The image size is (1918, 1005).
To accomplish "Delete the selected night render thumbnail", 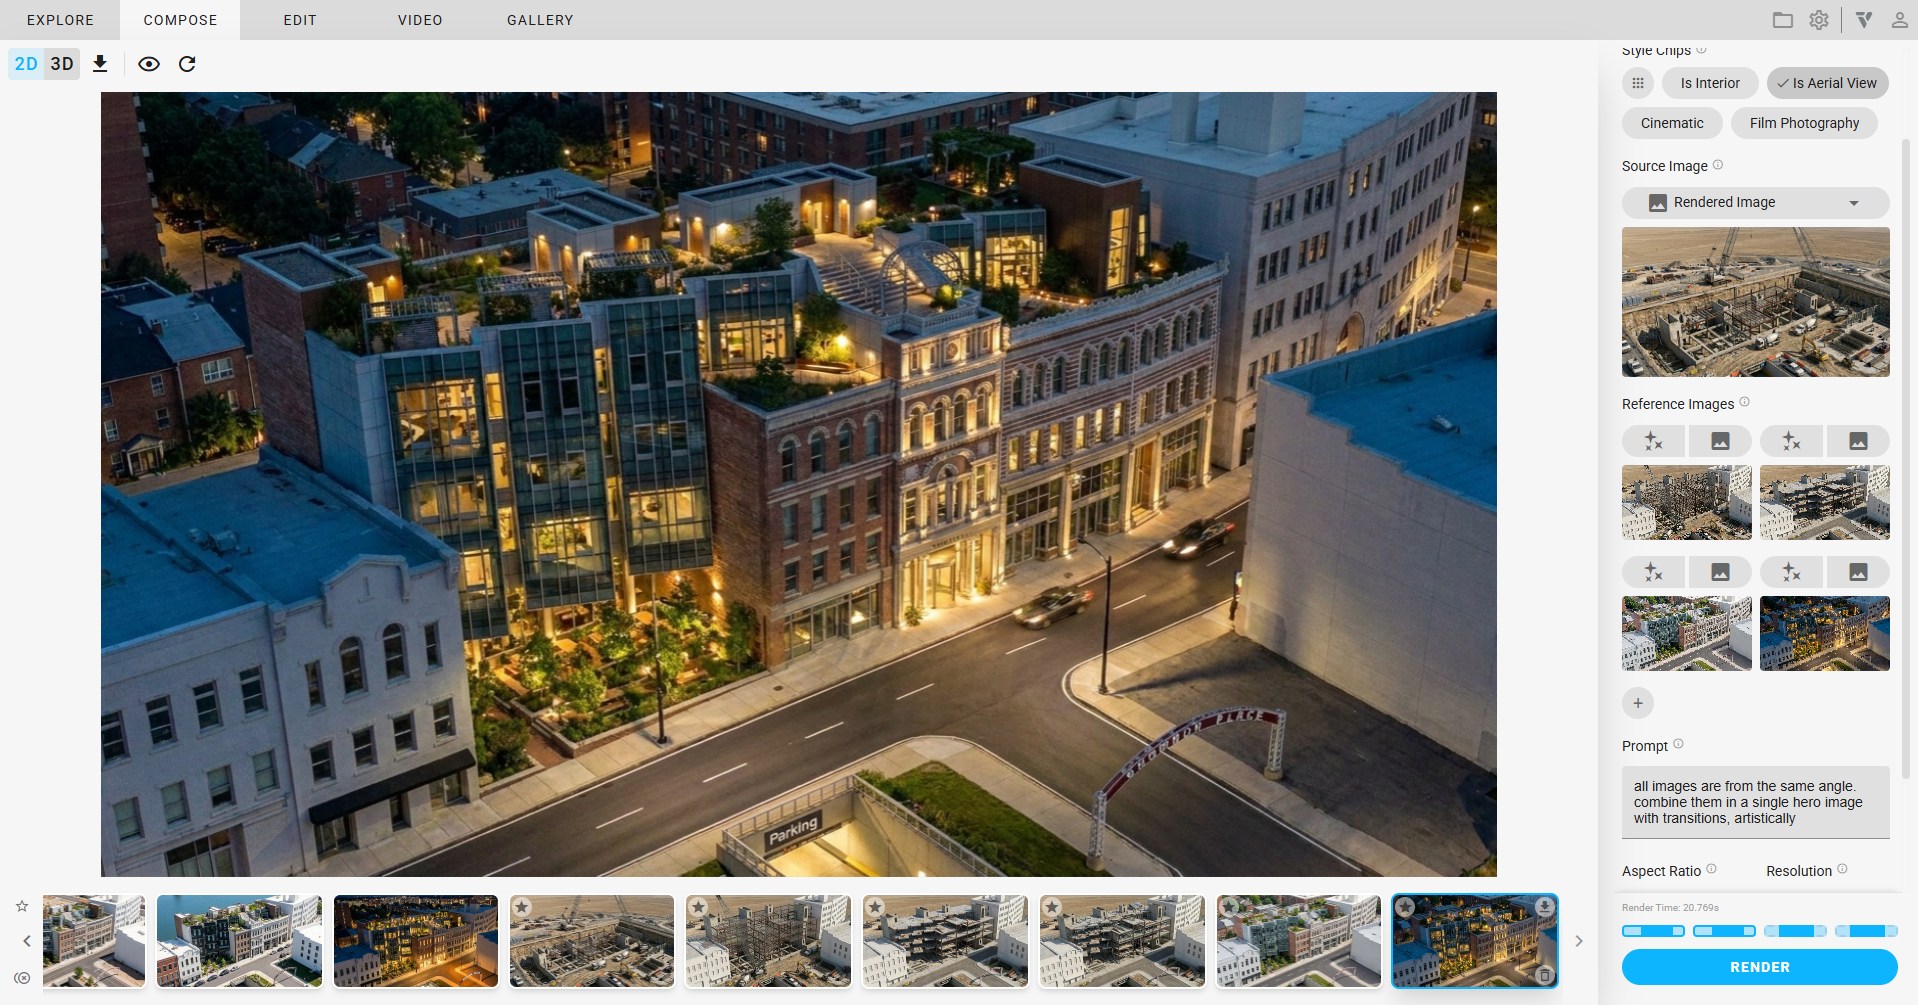I will click(1544, 975).
